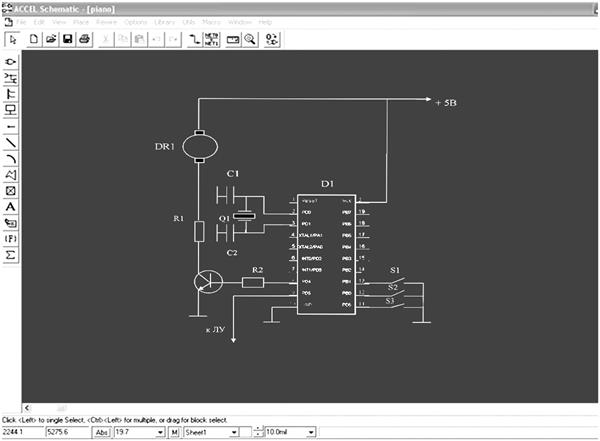
Task: Toggle the Abs coordinate mode button
Action: pos(101,432)
